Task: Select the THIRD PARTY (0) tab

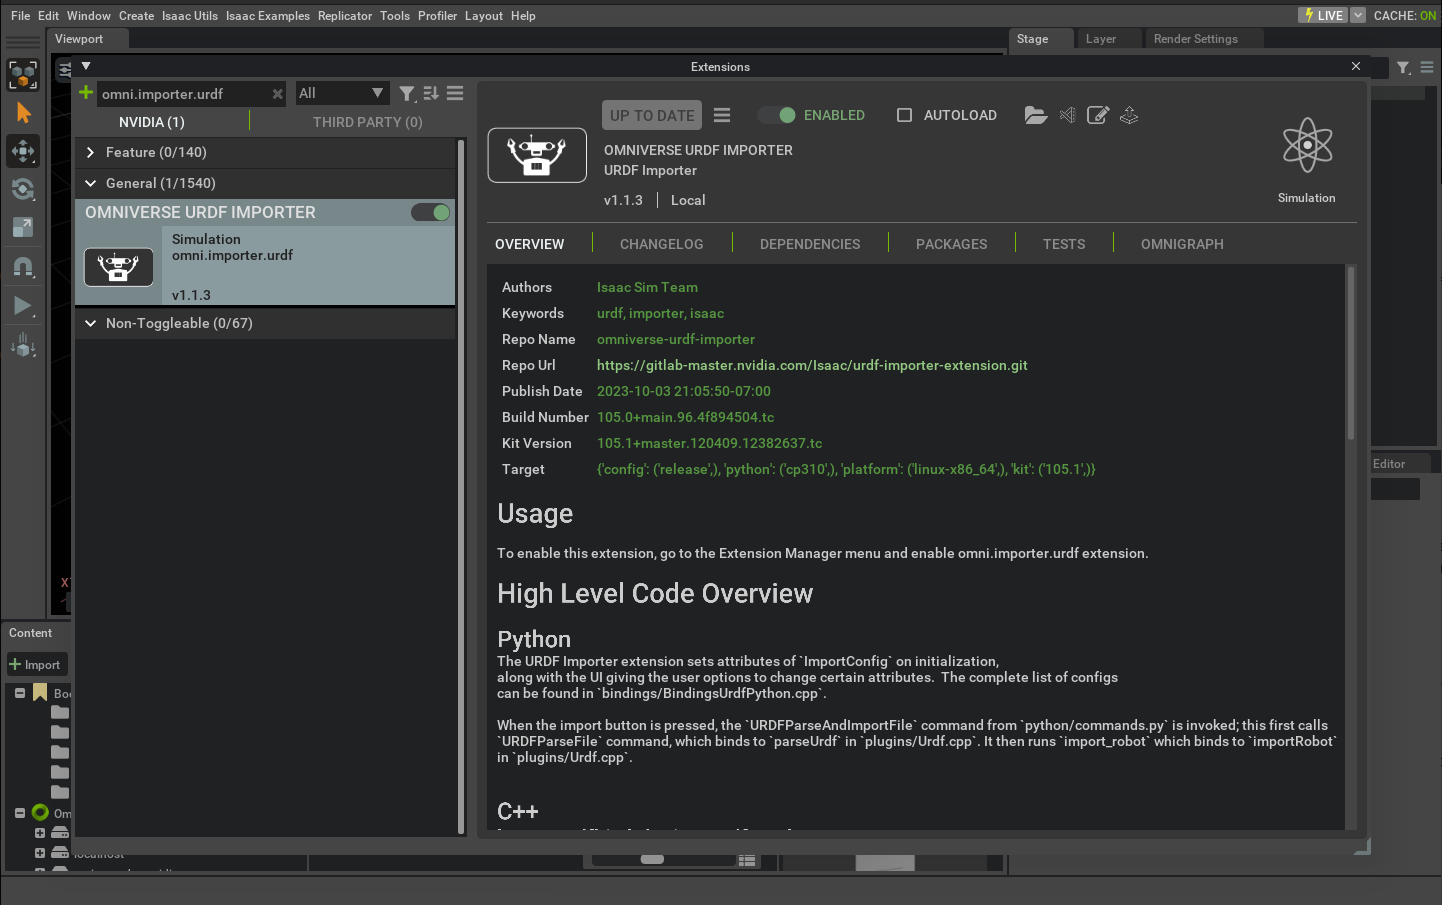Action: [368, 122]
